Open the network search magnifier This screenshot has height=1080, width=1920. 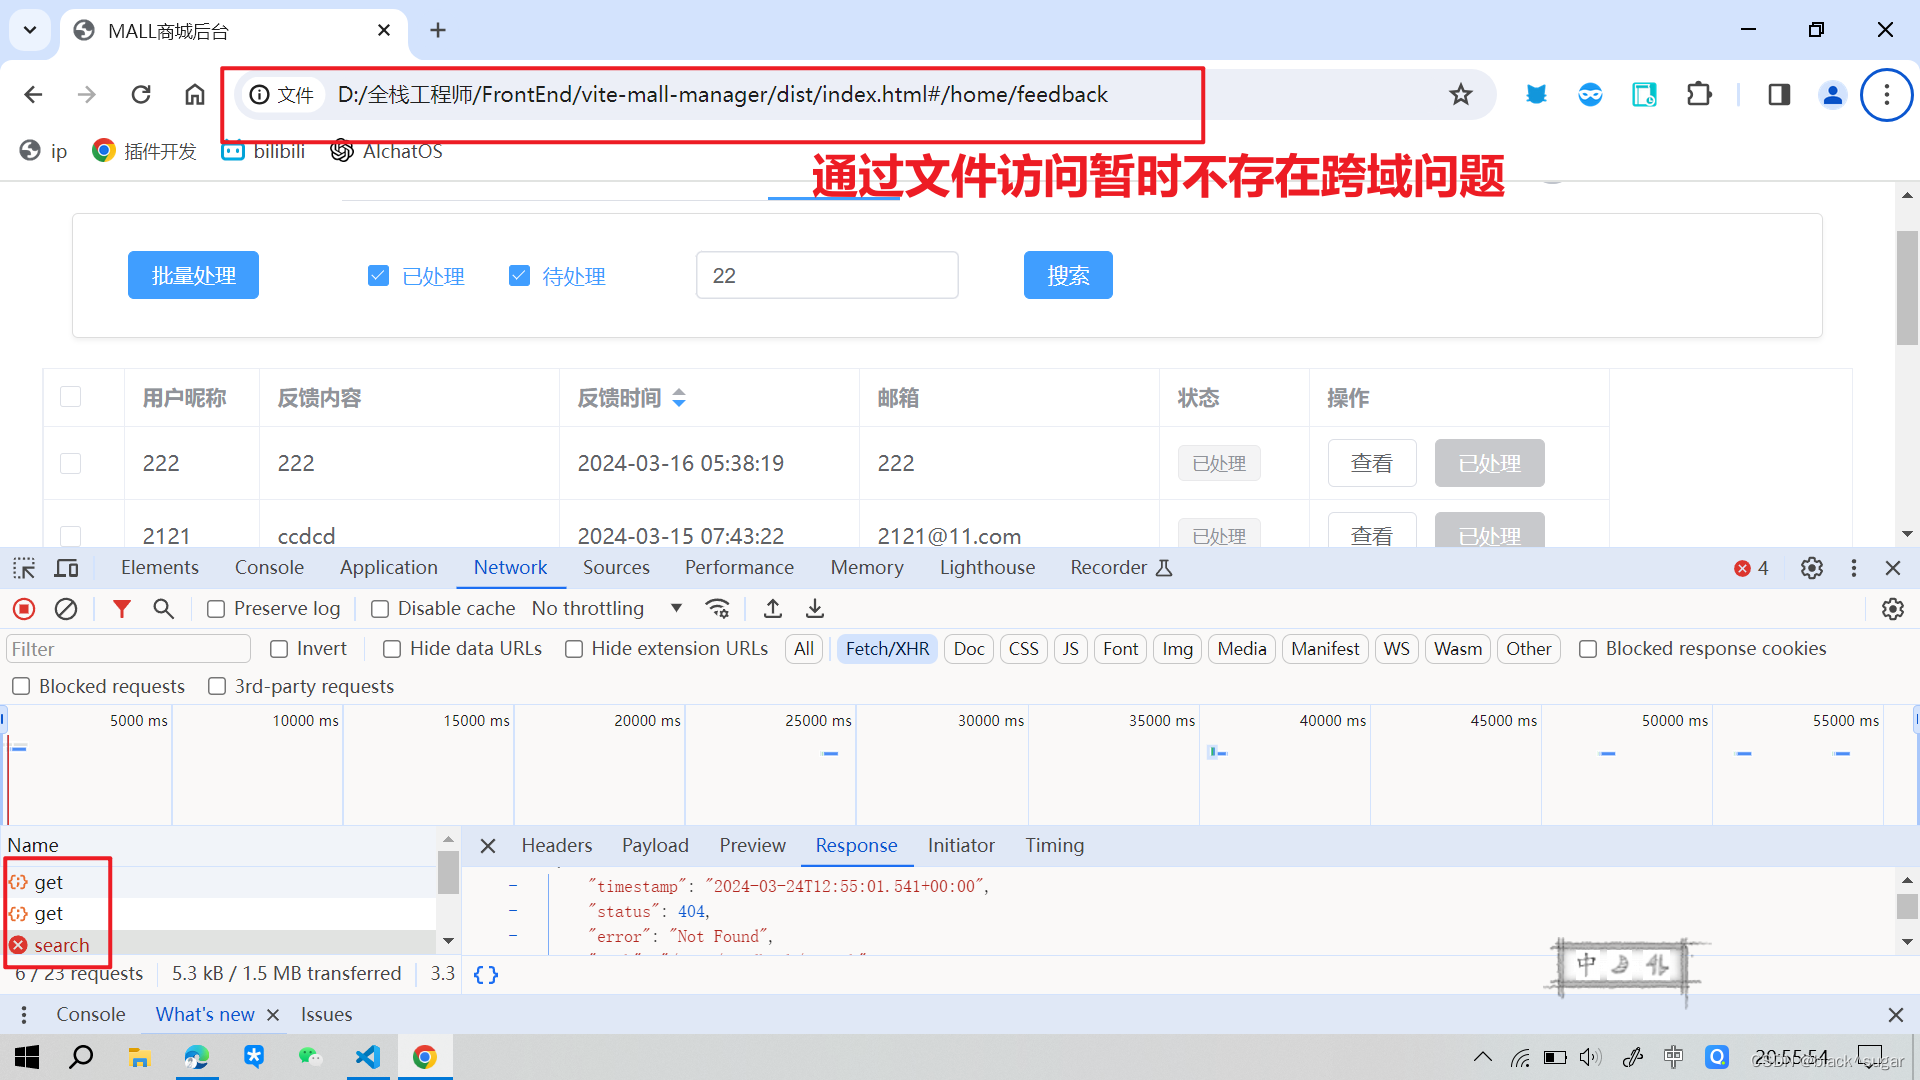tap(163, 609)
